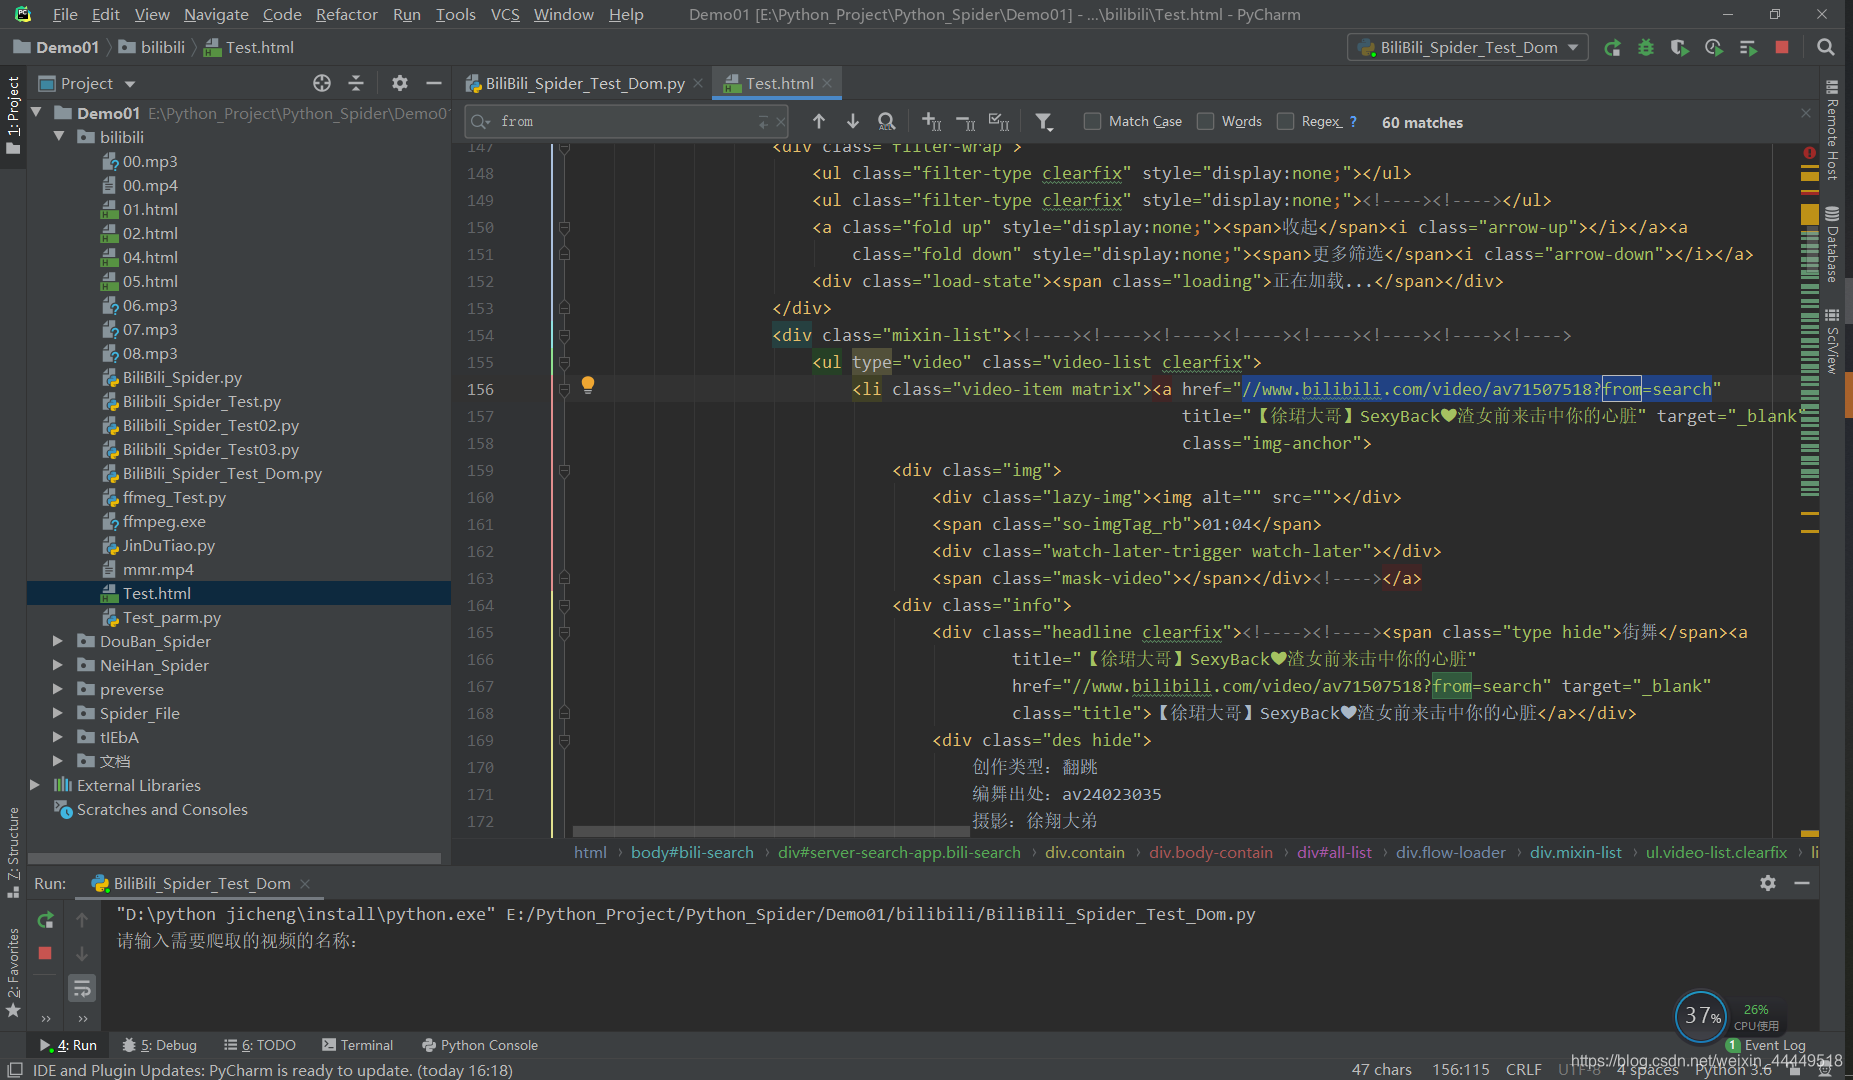Select Test_parm.py in project tree
The height and width of the screenshot is (1080, 1853).
(x=171, y=617)
